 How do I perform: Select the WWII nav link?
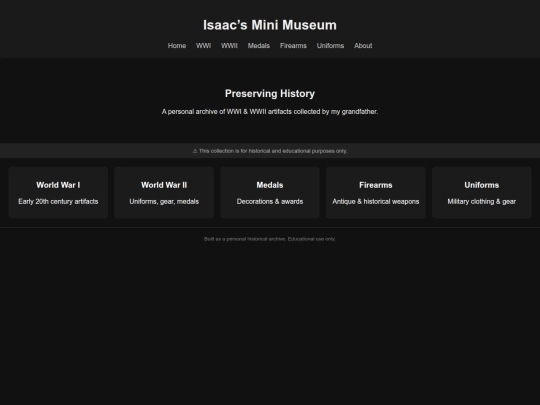[229, 46]
